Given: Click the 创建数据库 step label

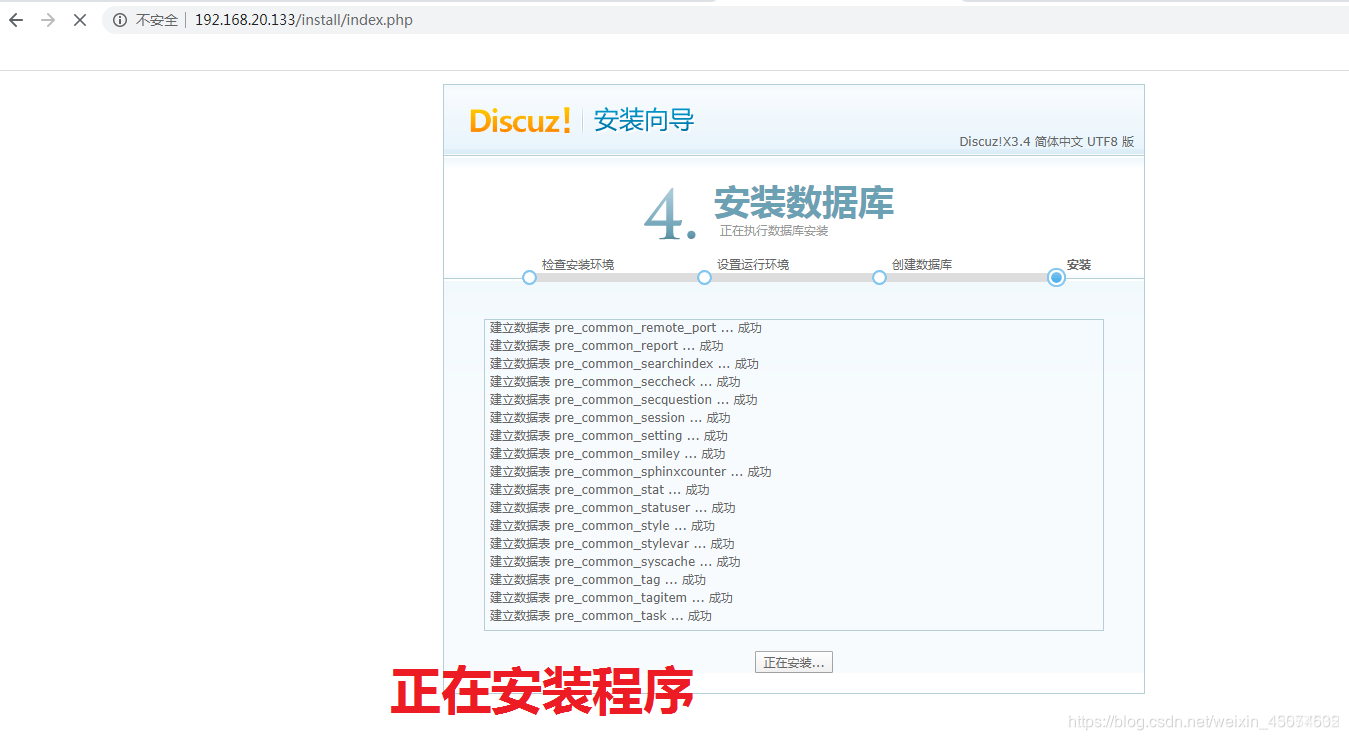Looking at the screenshot, I should tap(922, 265).
